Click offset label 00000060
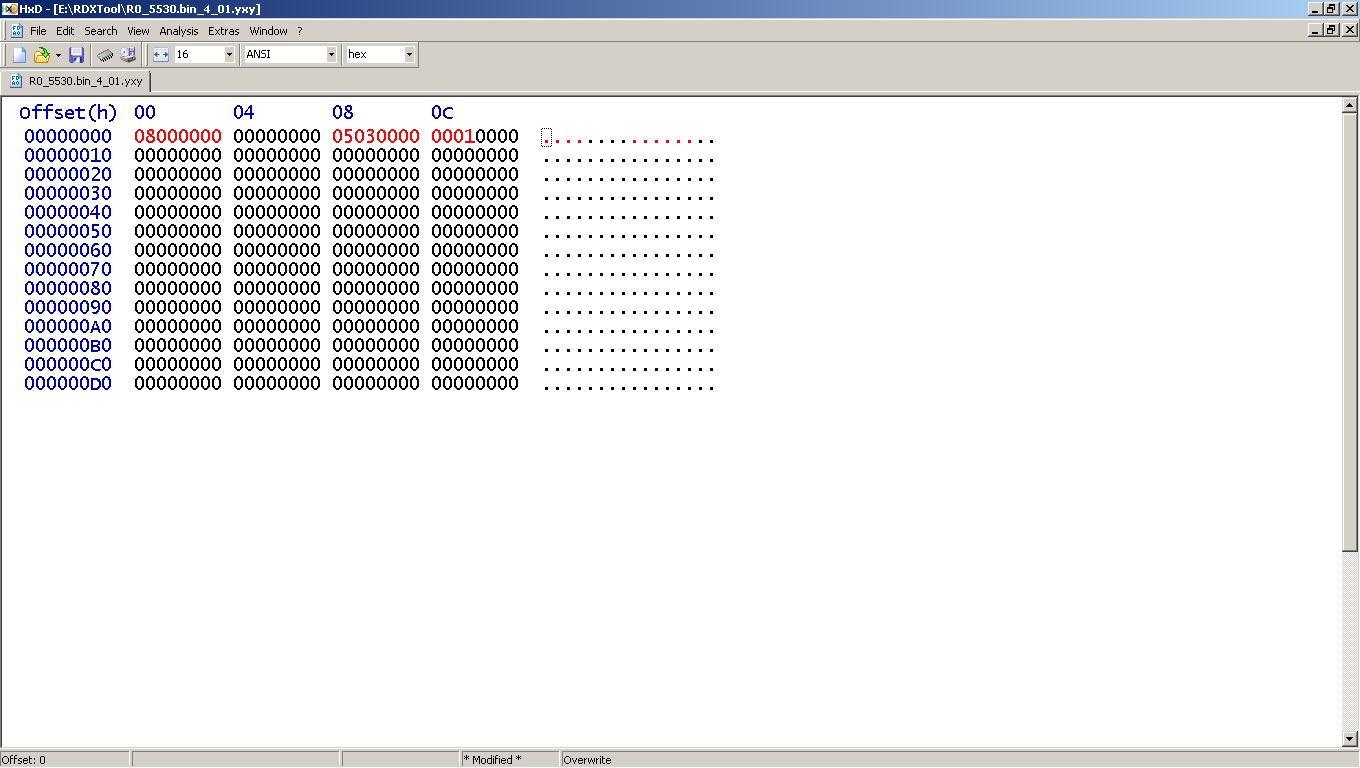Image resolution: width=1360 pixels, height=768 pixels. pos(68,250)
